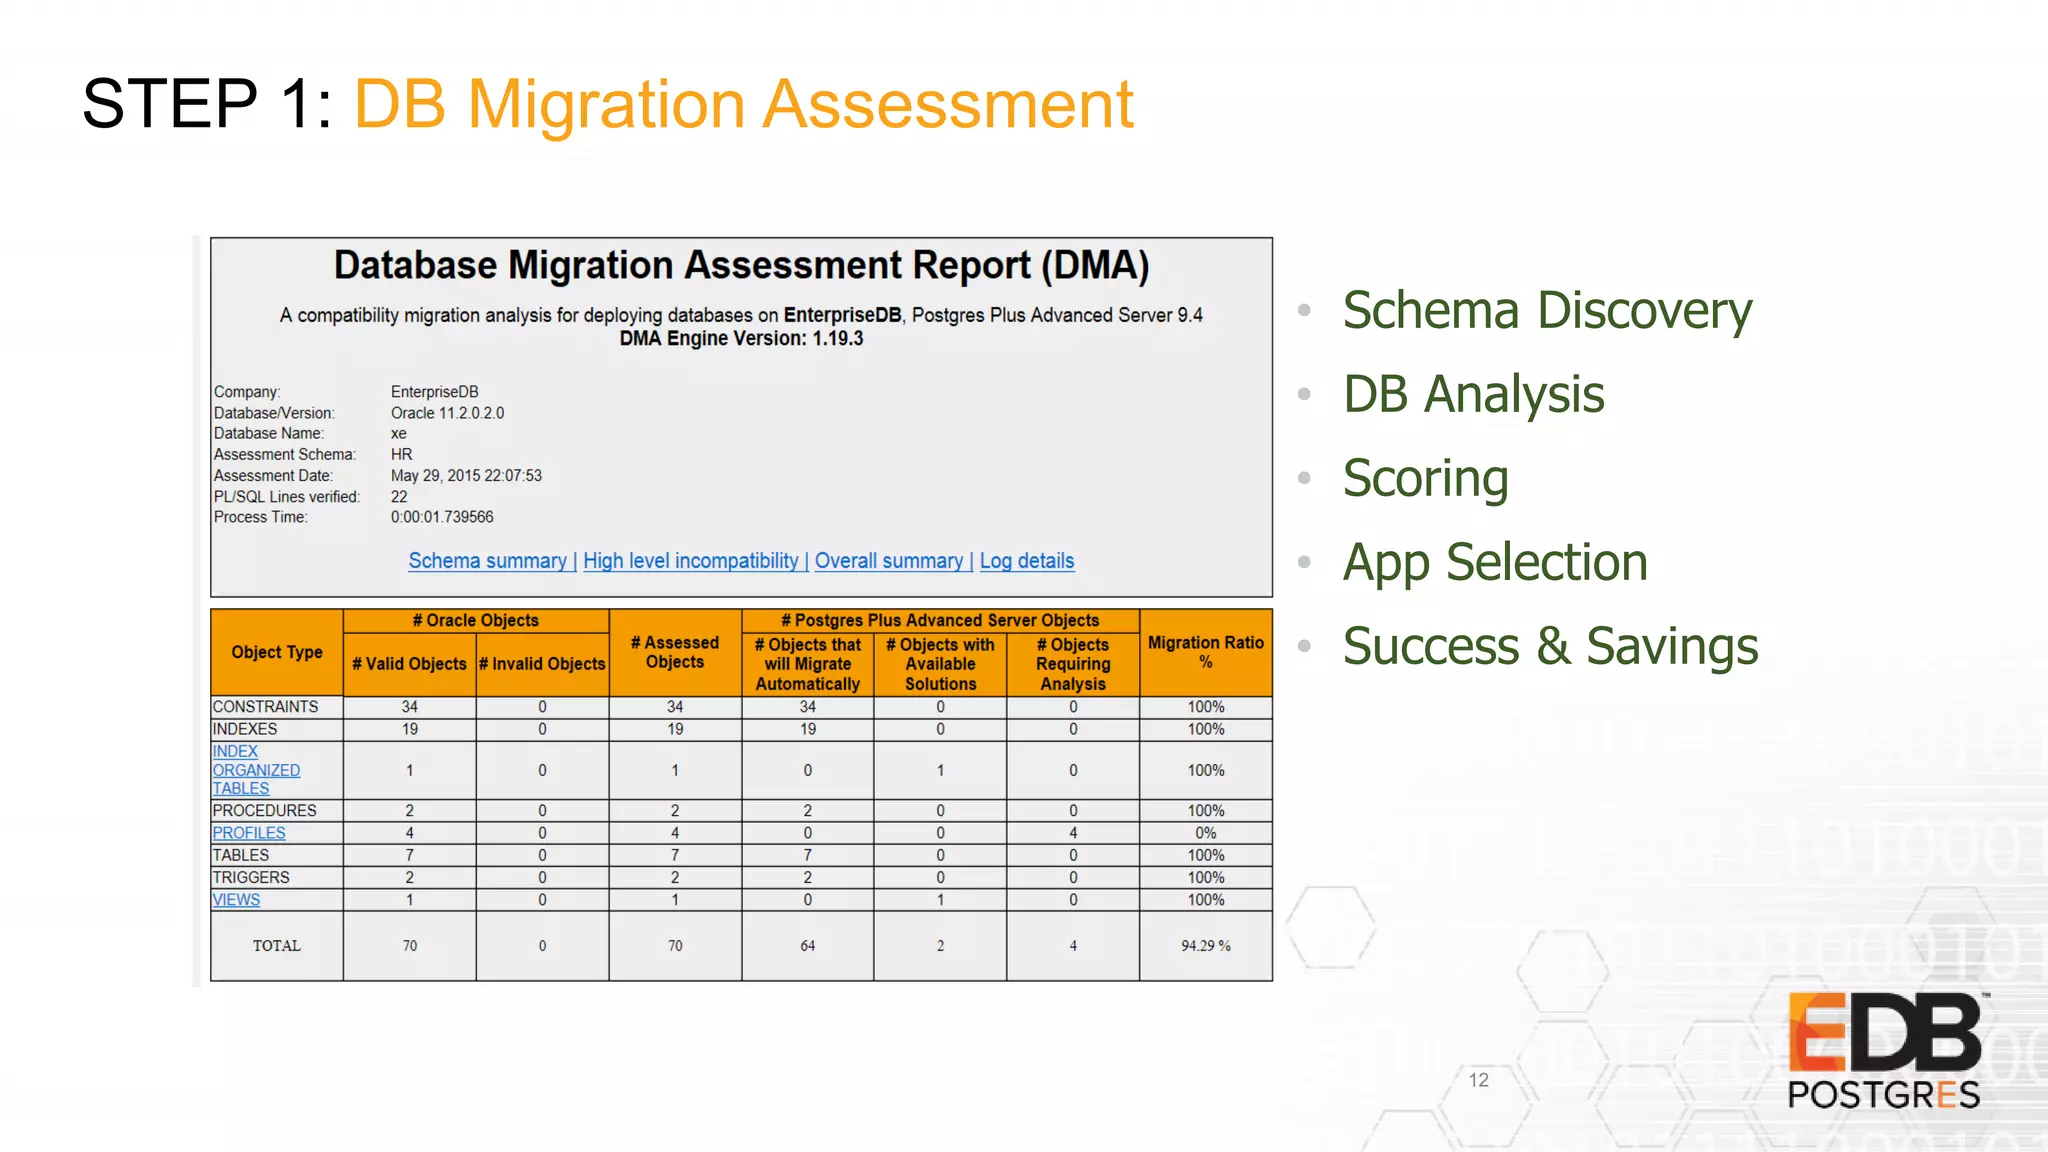Click the # Invalid Objects column header
The width and height of the screenshot is (2048, 1152).
pos(542,664)
